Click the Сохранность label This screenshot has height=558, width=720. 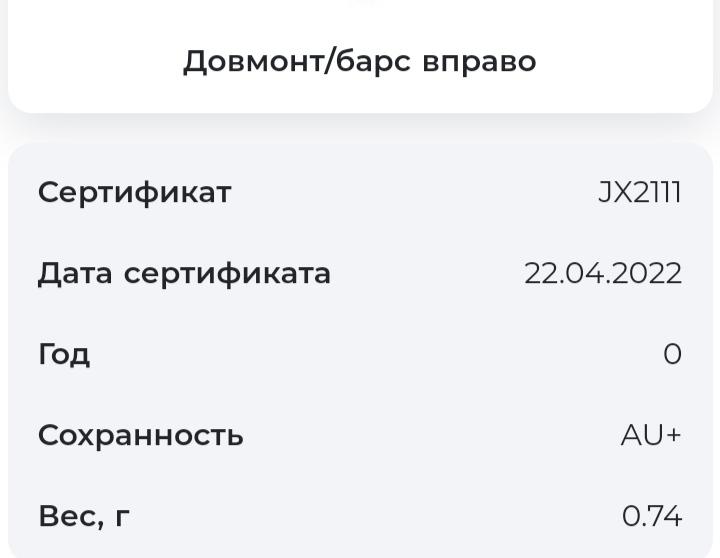pos(140,435)
